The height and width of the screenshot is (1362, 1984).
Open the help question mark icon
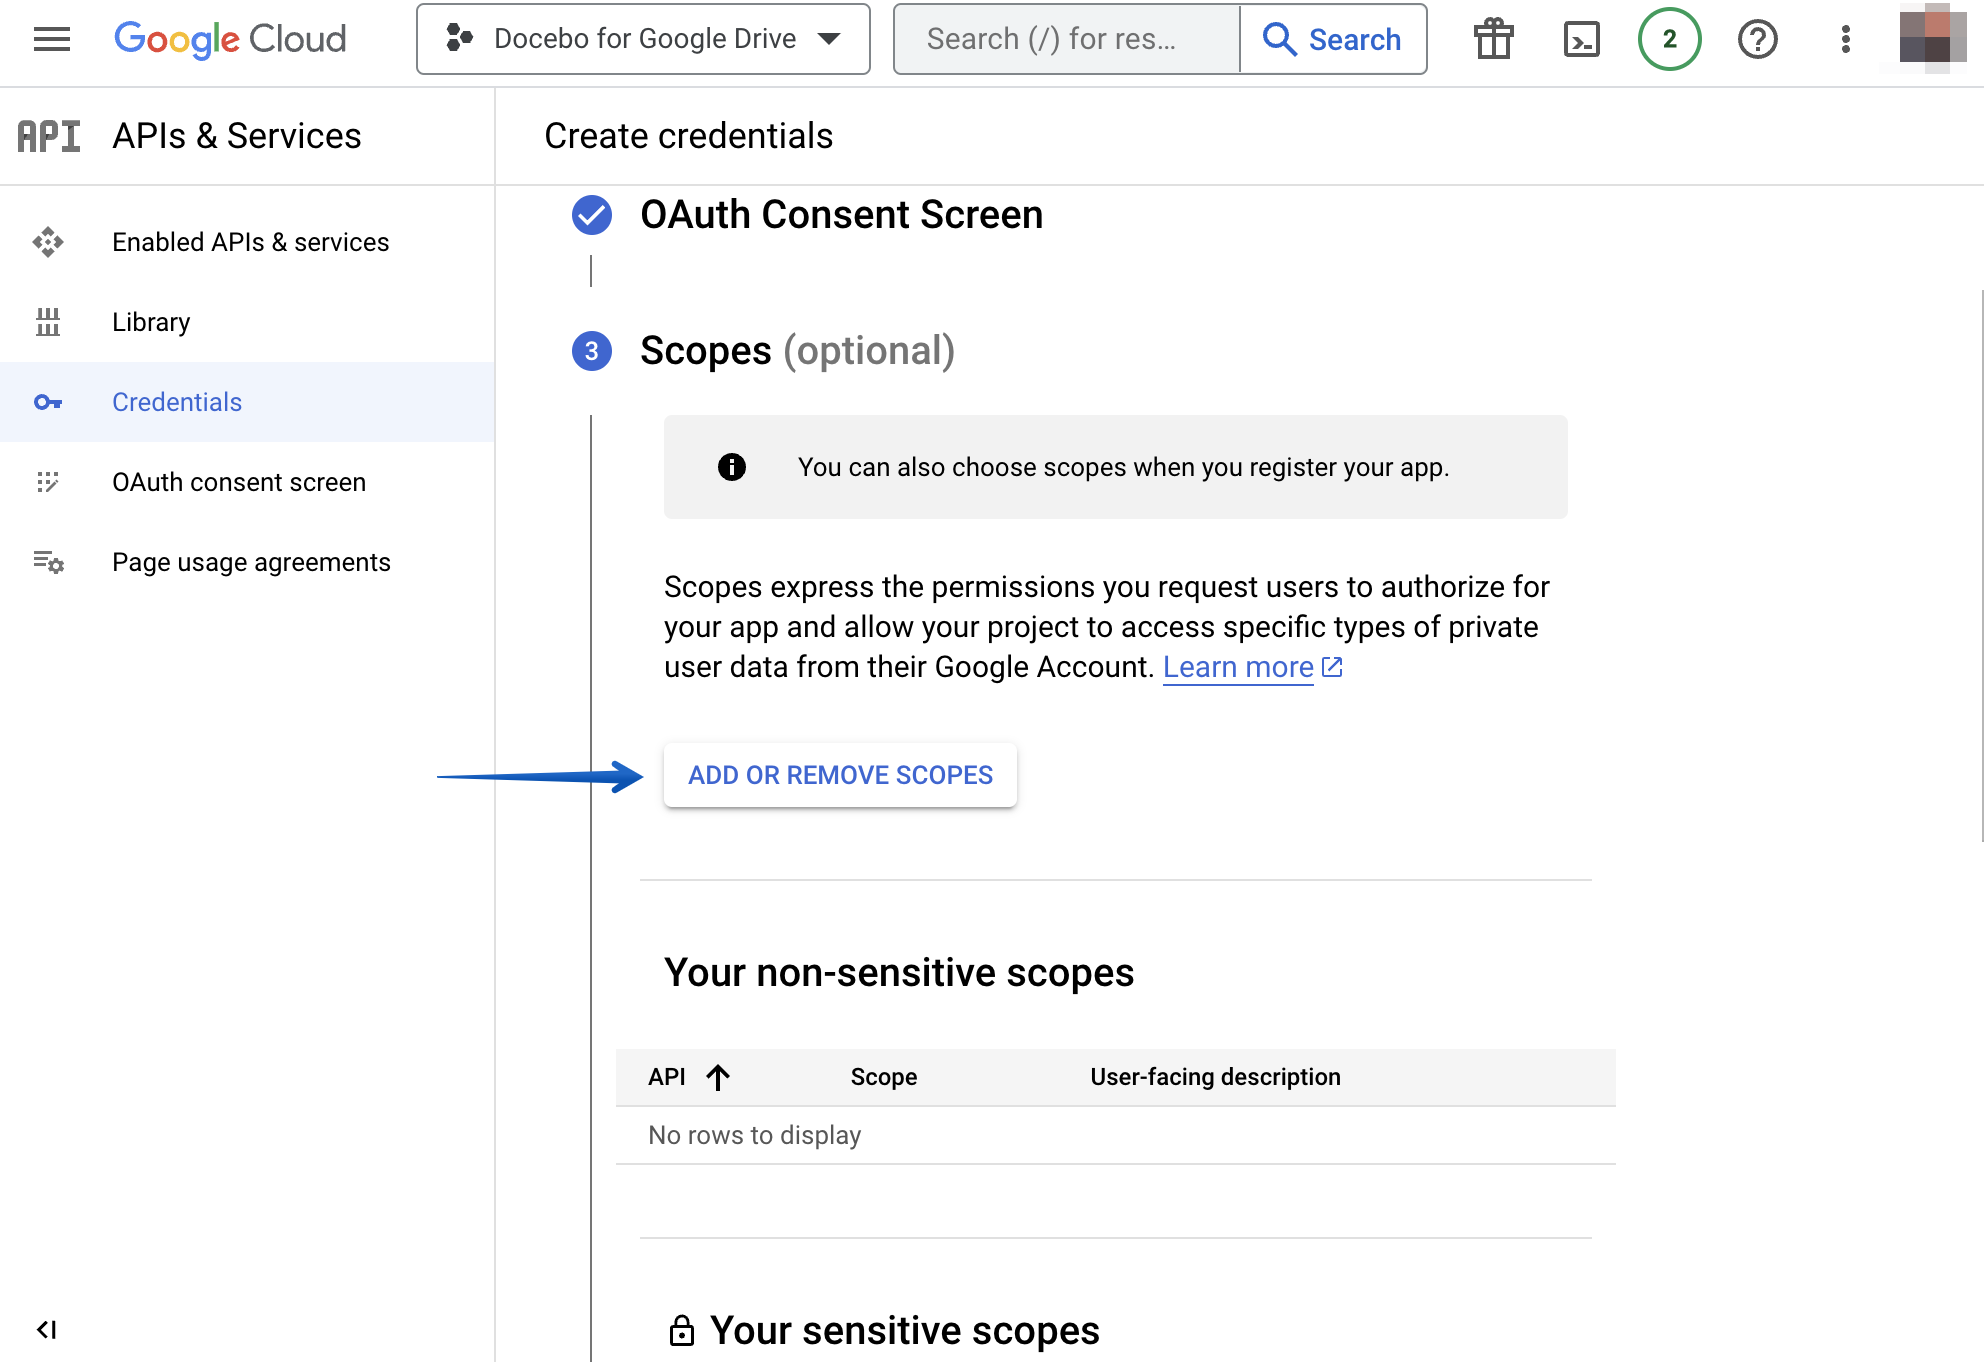tap(1757, 39)
